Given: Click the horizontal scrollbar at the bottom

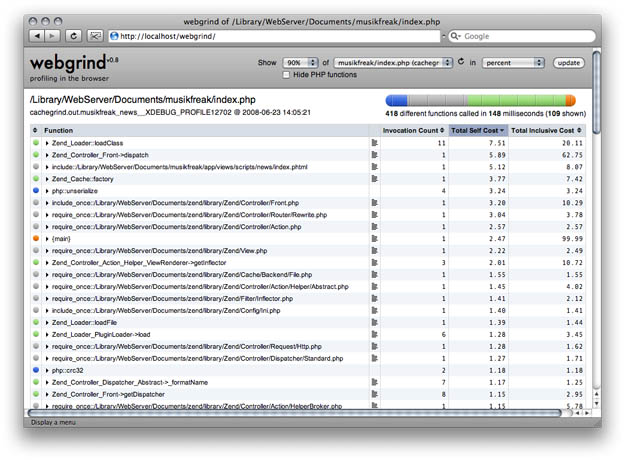Looking at the screenshot, I should [295, 413].
